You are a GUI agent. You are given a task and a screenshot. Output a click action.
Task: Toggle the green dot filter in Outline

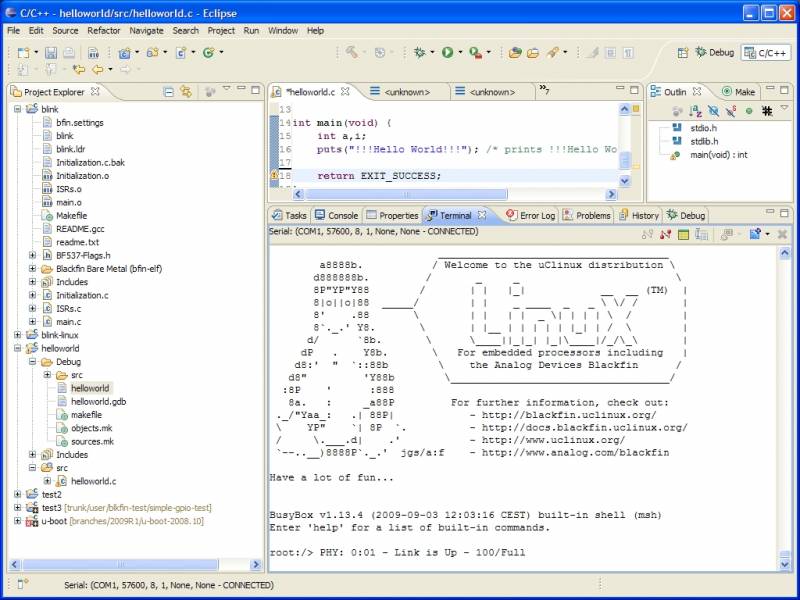coord(749,111)
